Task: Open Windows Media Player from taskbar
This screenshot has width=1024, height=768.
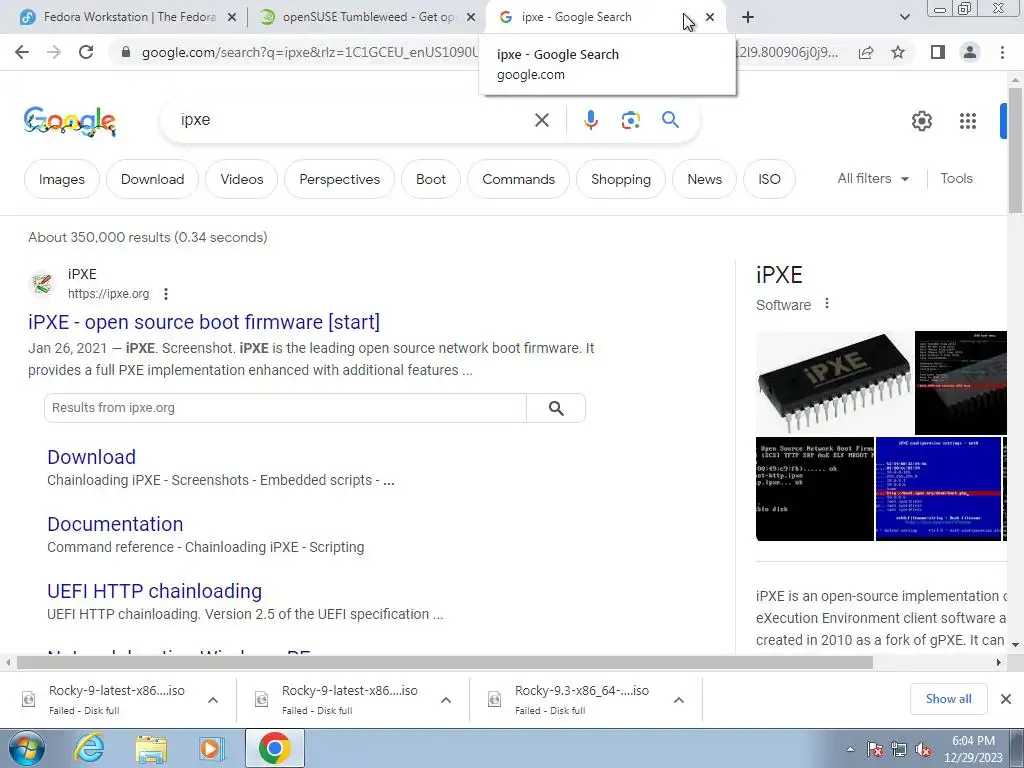Action: (x=212, y=748)
